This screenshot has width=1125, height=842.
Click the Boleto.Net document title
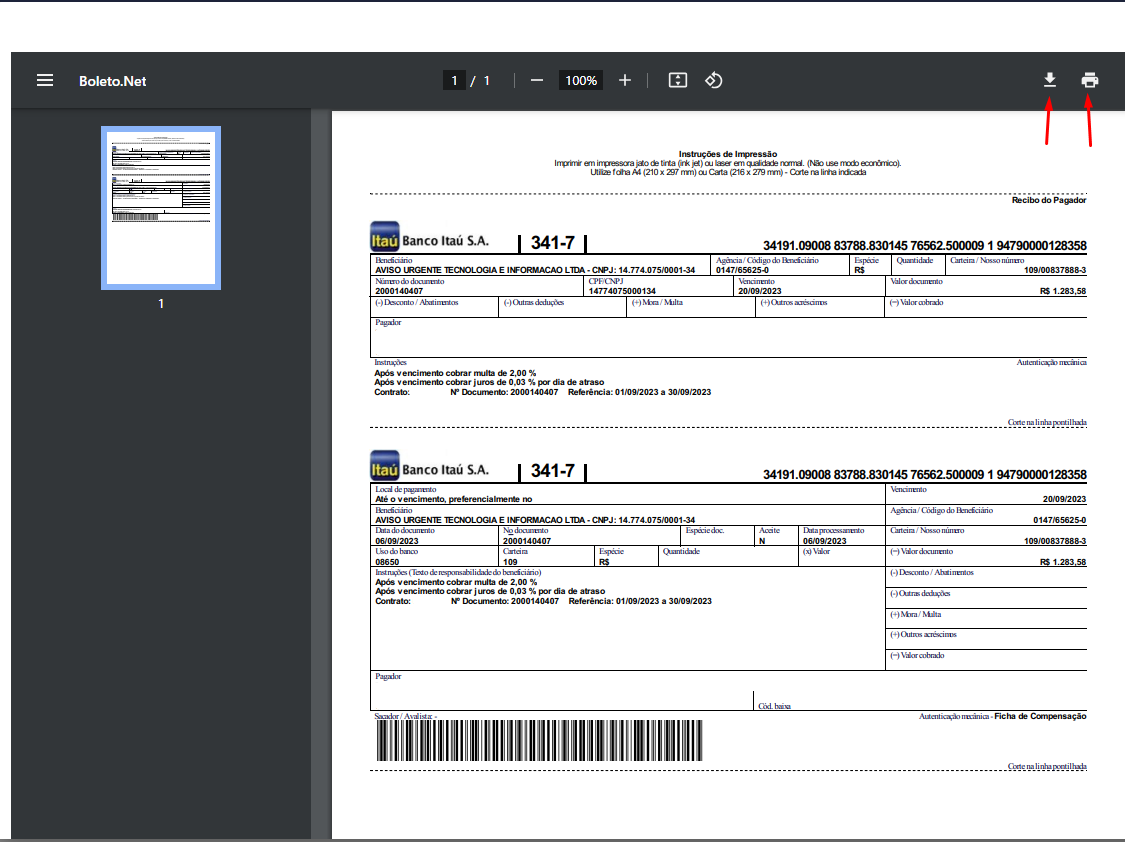(113, 81)
